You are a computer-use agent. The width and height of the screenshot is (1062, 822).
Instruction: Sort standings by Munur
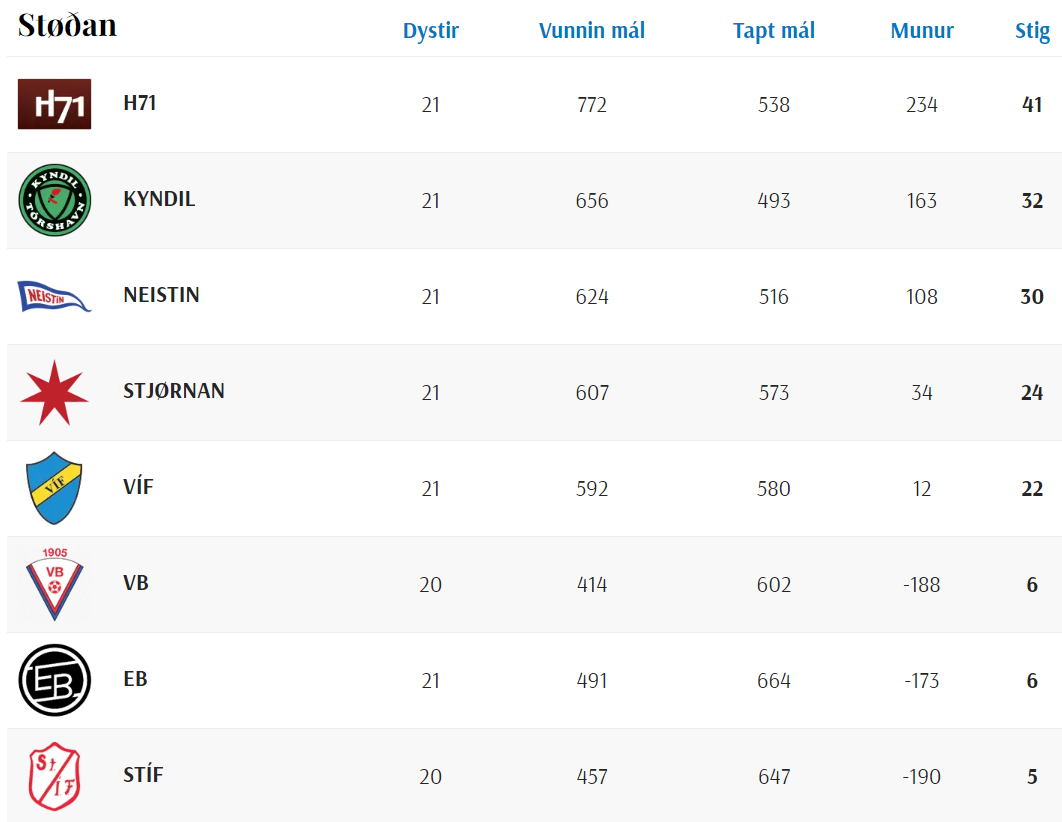(x=922, y=30)
